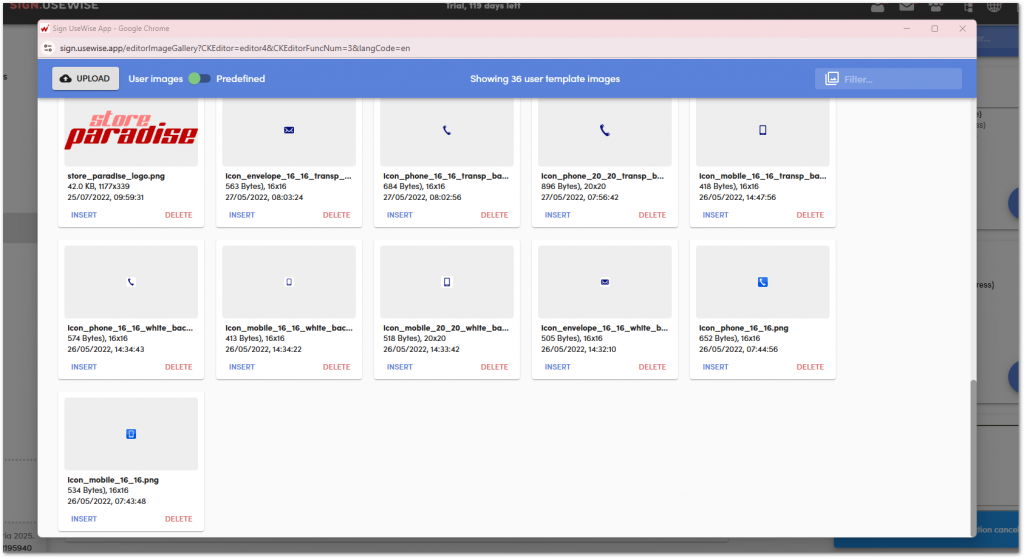Click the white background envelope icon image
Image resolution: width=1024 pixels, height=558 pixels.
tap(604, 282)
